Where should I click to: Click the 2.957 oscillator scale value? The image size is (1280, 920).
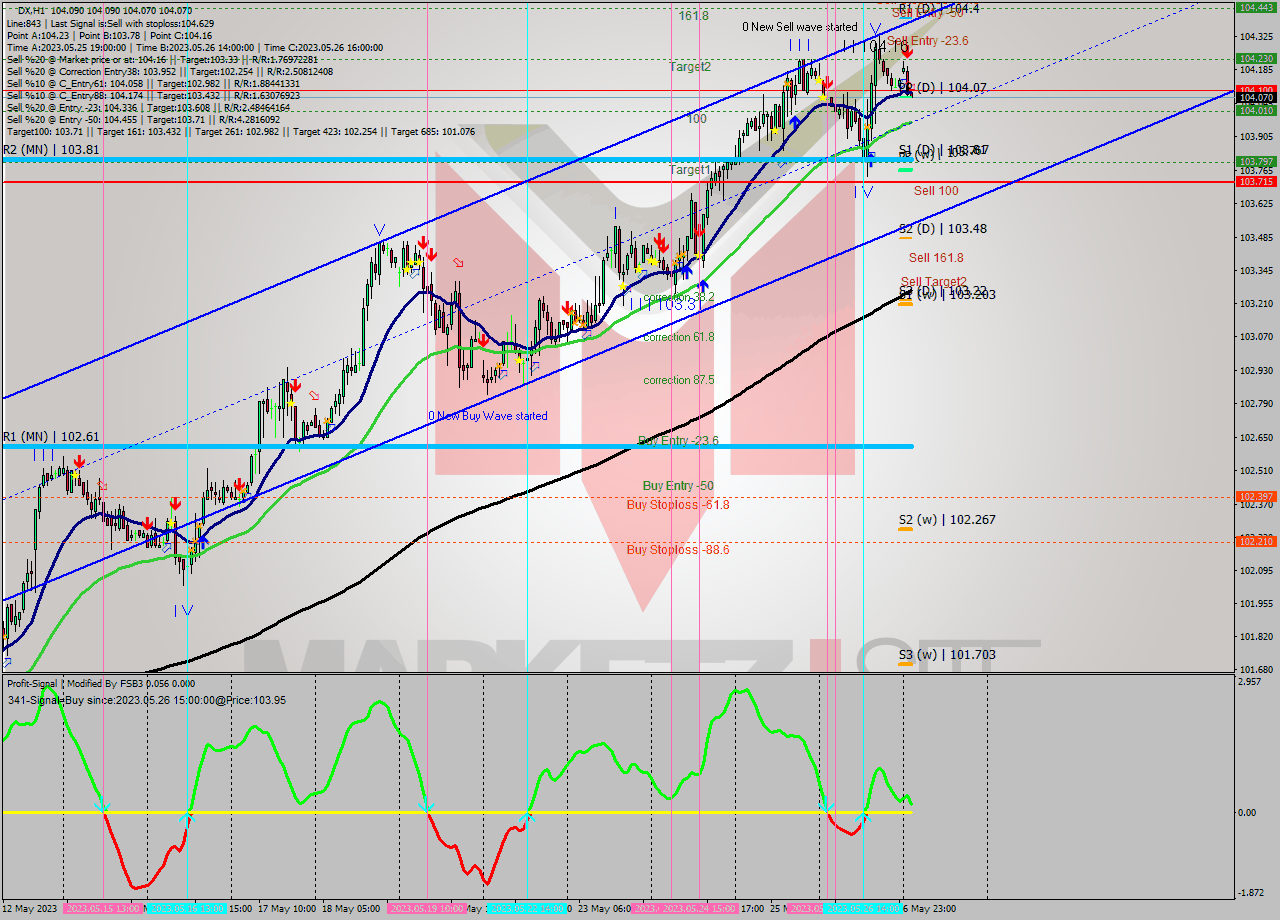pyautogui.click(x=1251, y=682)
